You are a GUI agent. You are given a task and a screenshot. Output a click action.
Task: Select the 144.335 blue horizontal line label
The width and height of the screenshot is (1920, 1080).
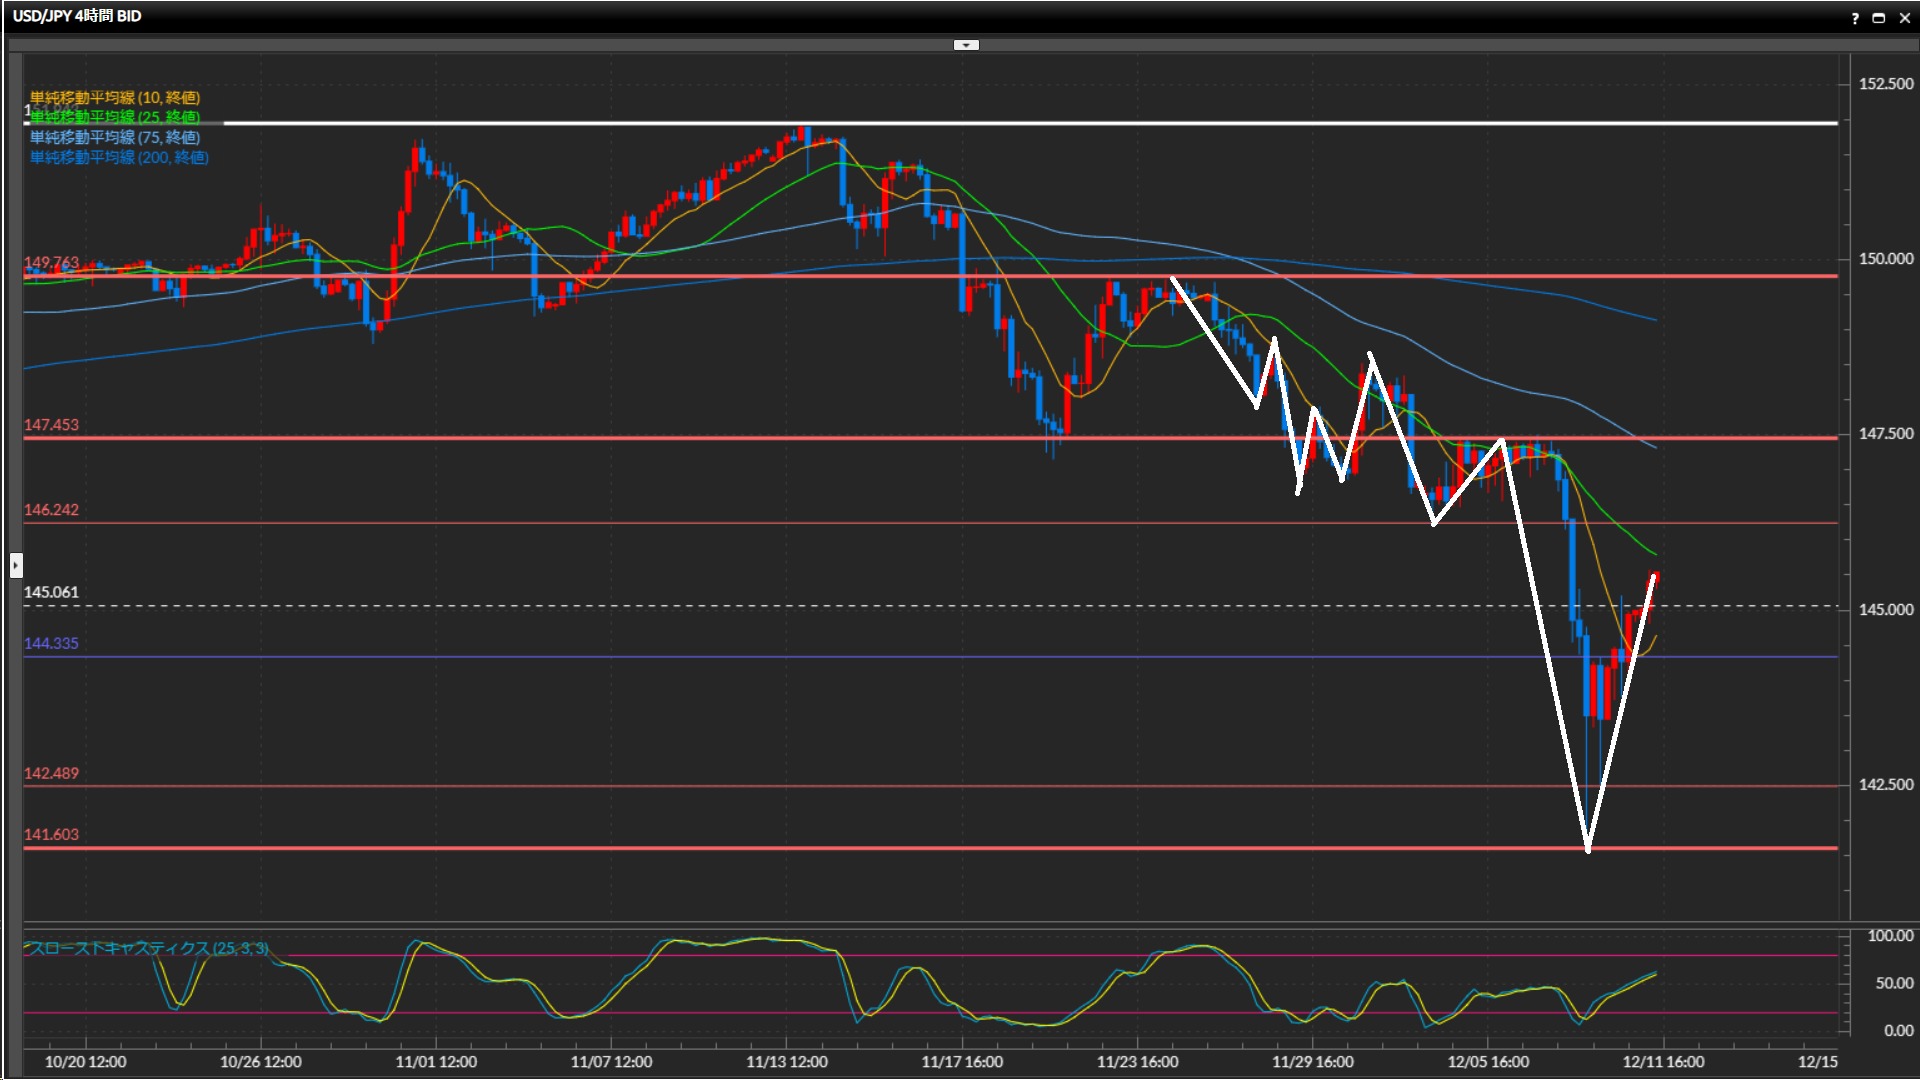51,643
